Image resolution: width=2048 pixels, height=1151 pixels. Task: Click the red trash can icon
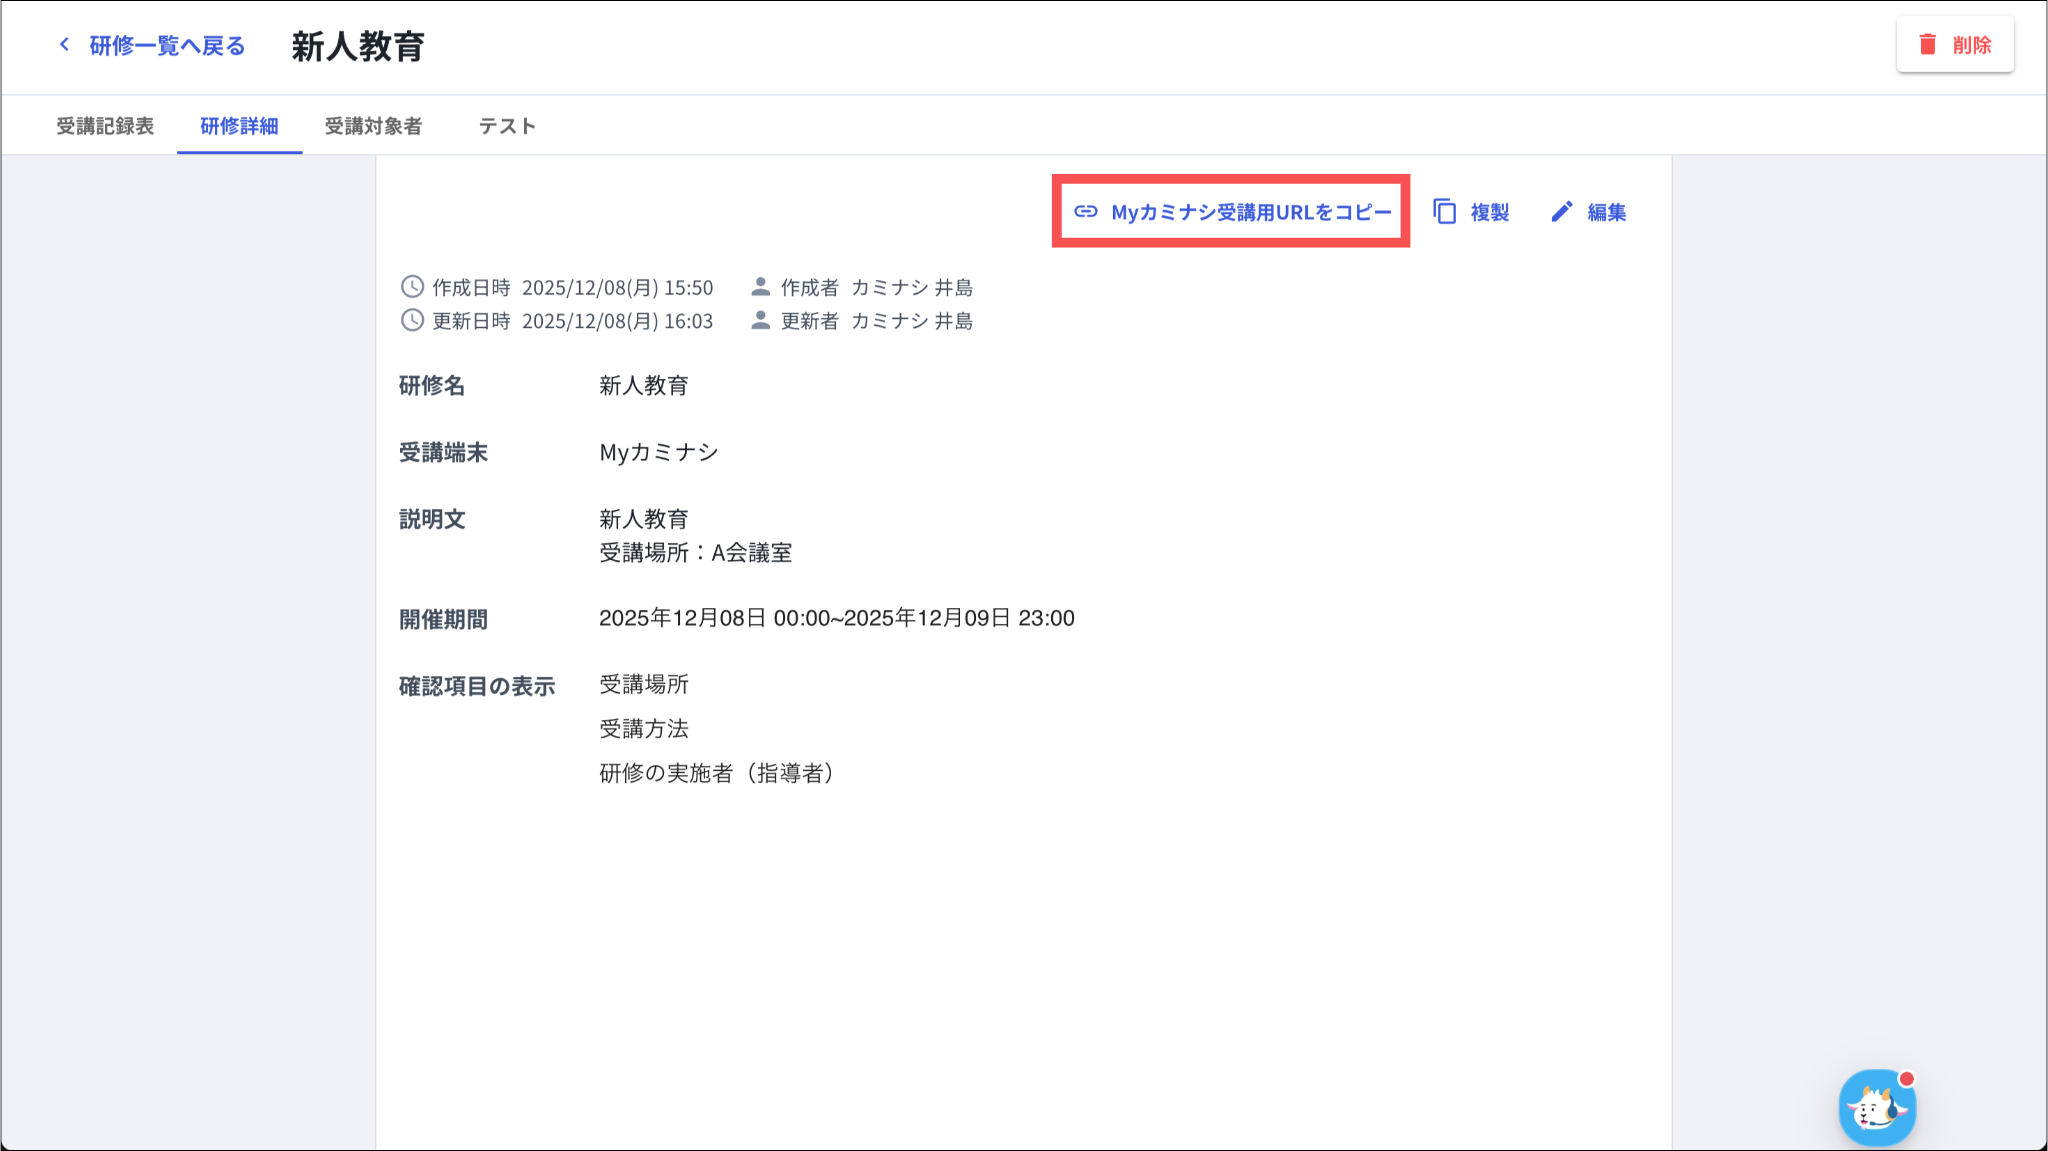coord(1927,45)
